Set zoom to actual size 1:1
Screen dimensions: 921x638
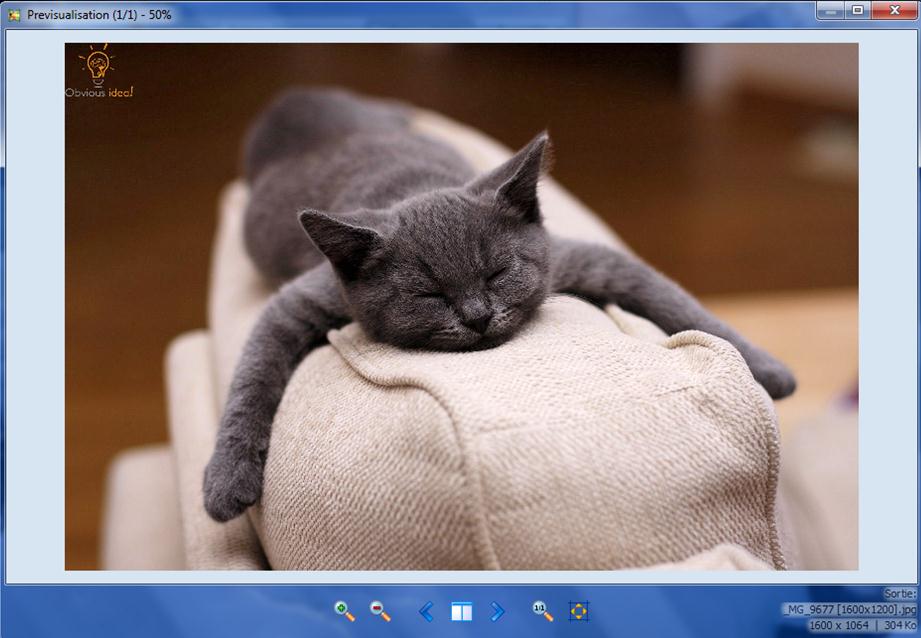point(542,611)
